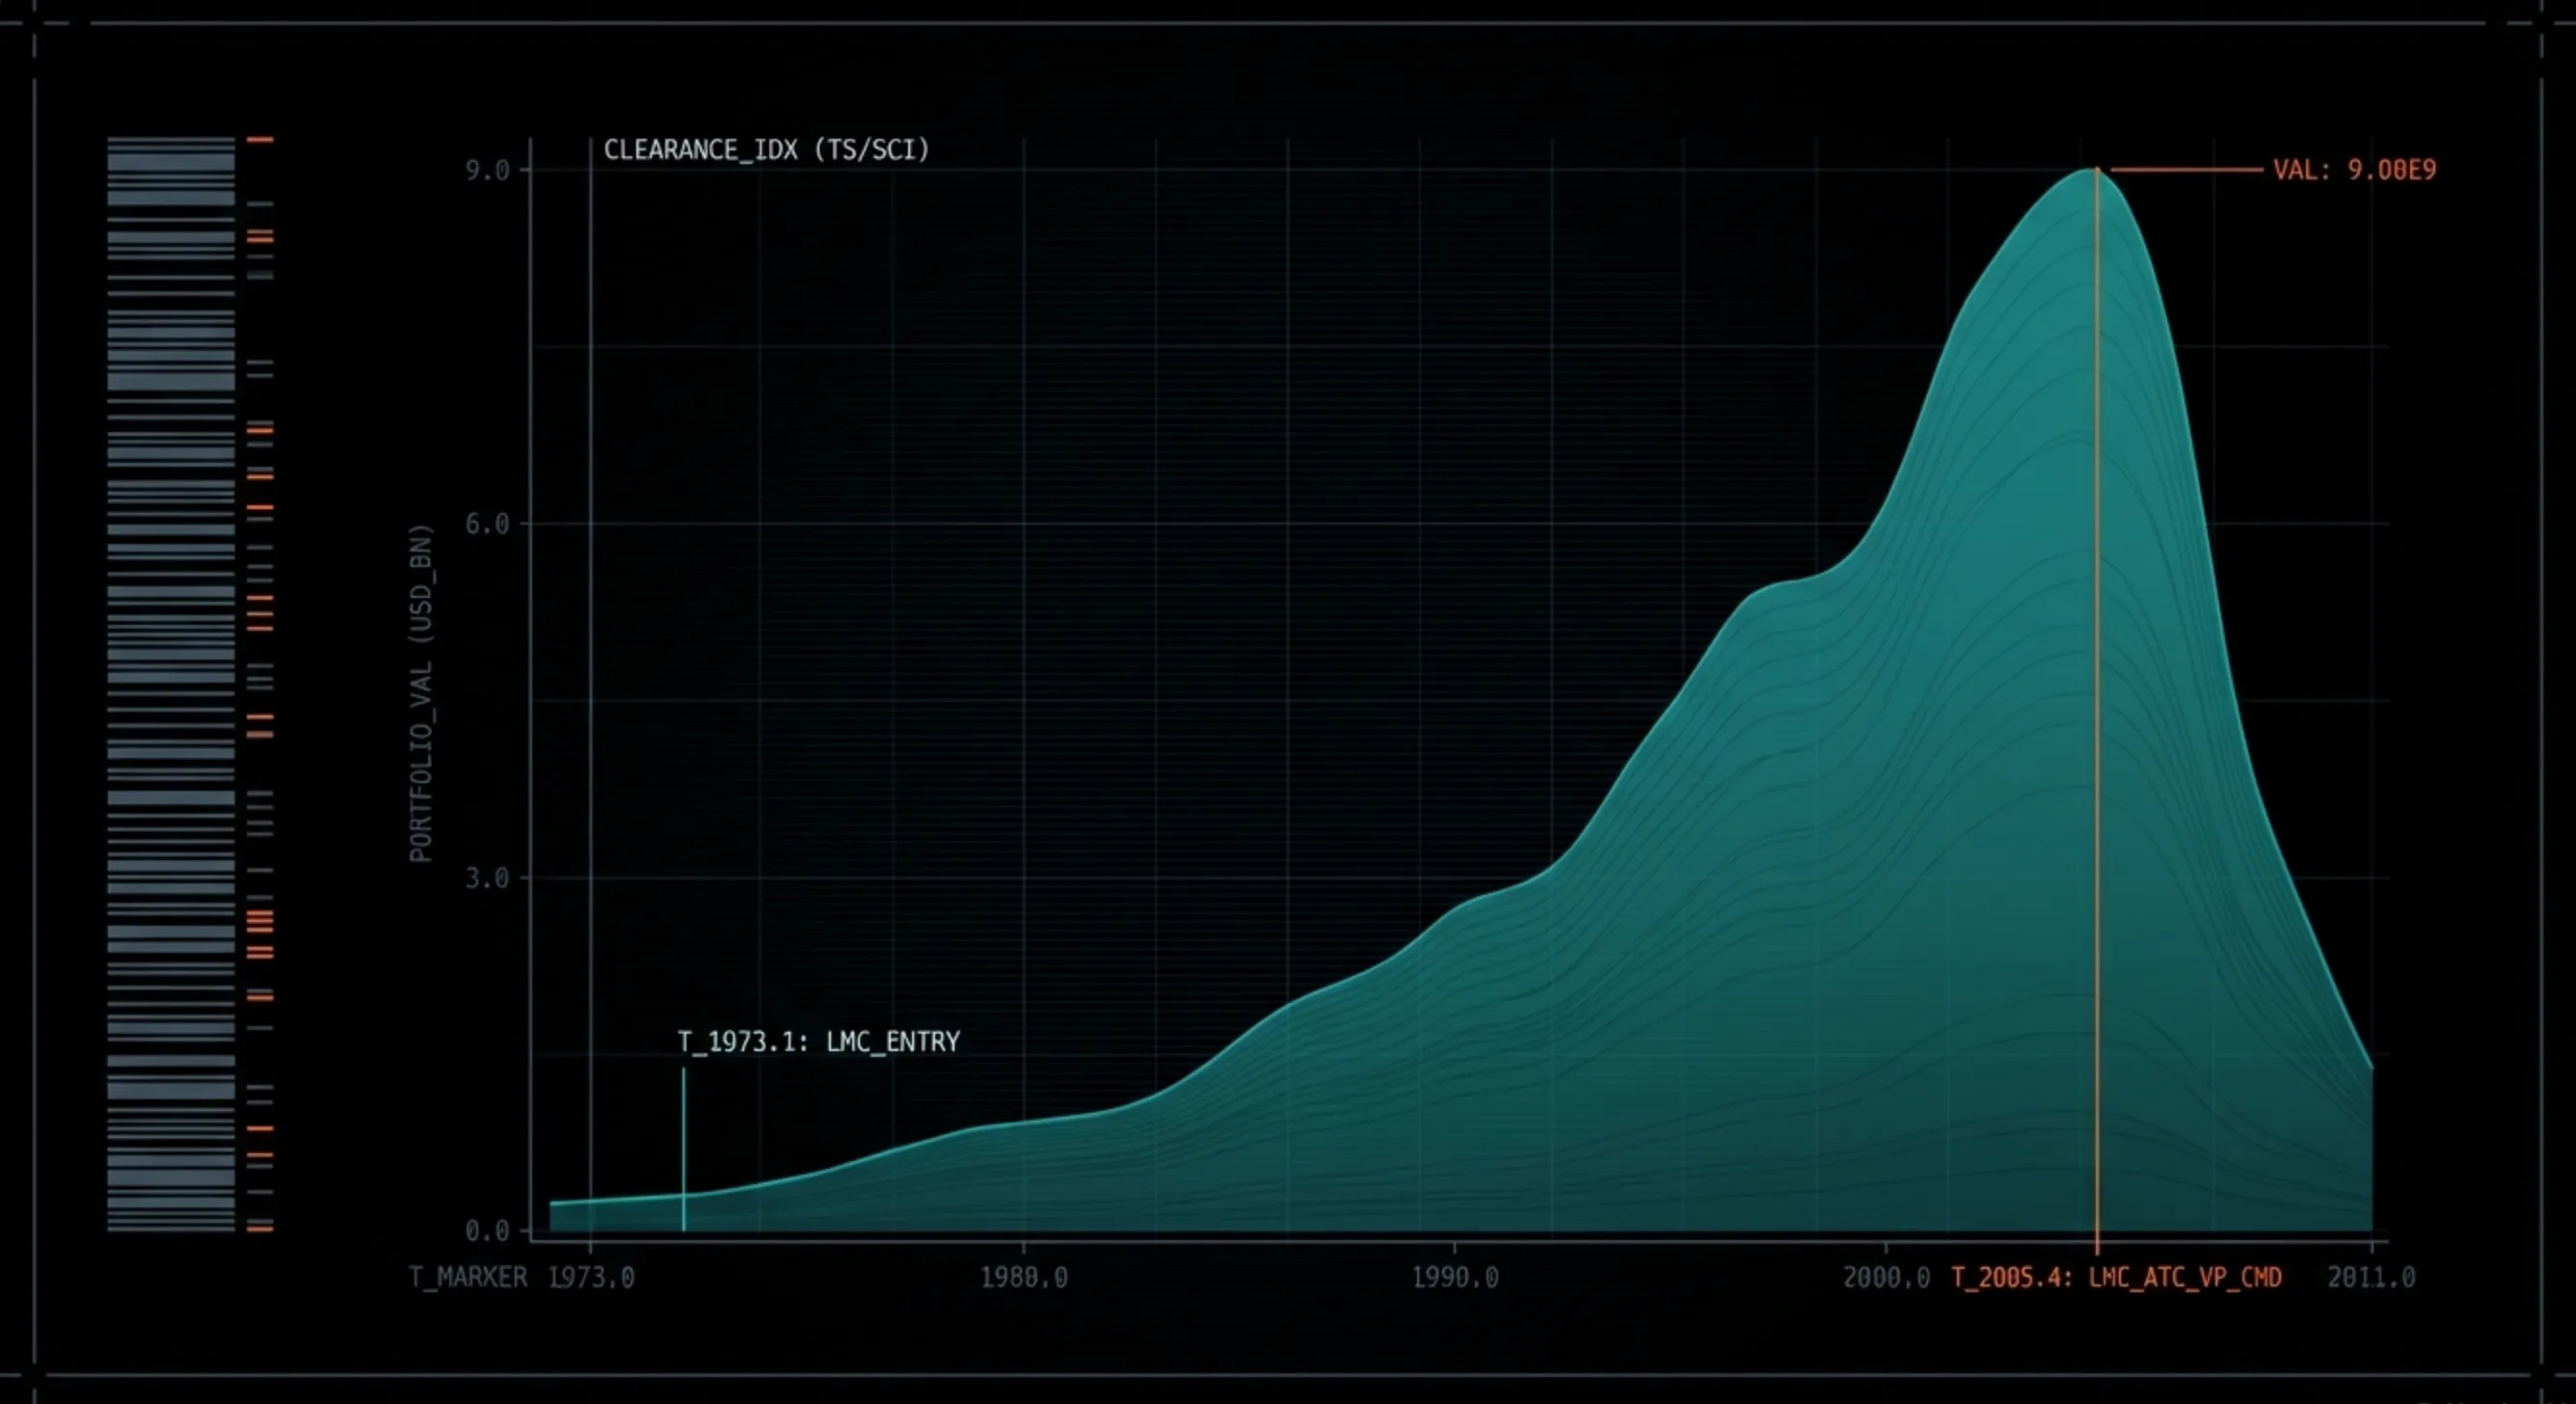Click the topmost orange tick in side column
This screenshot has width=2576, height=1404.
coord(260,140)
